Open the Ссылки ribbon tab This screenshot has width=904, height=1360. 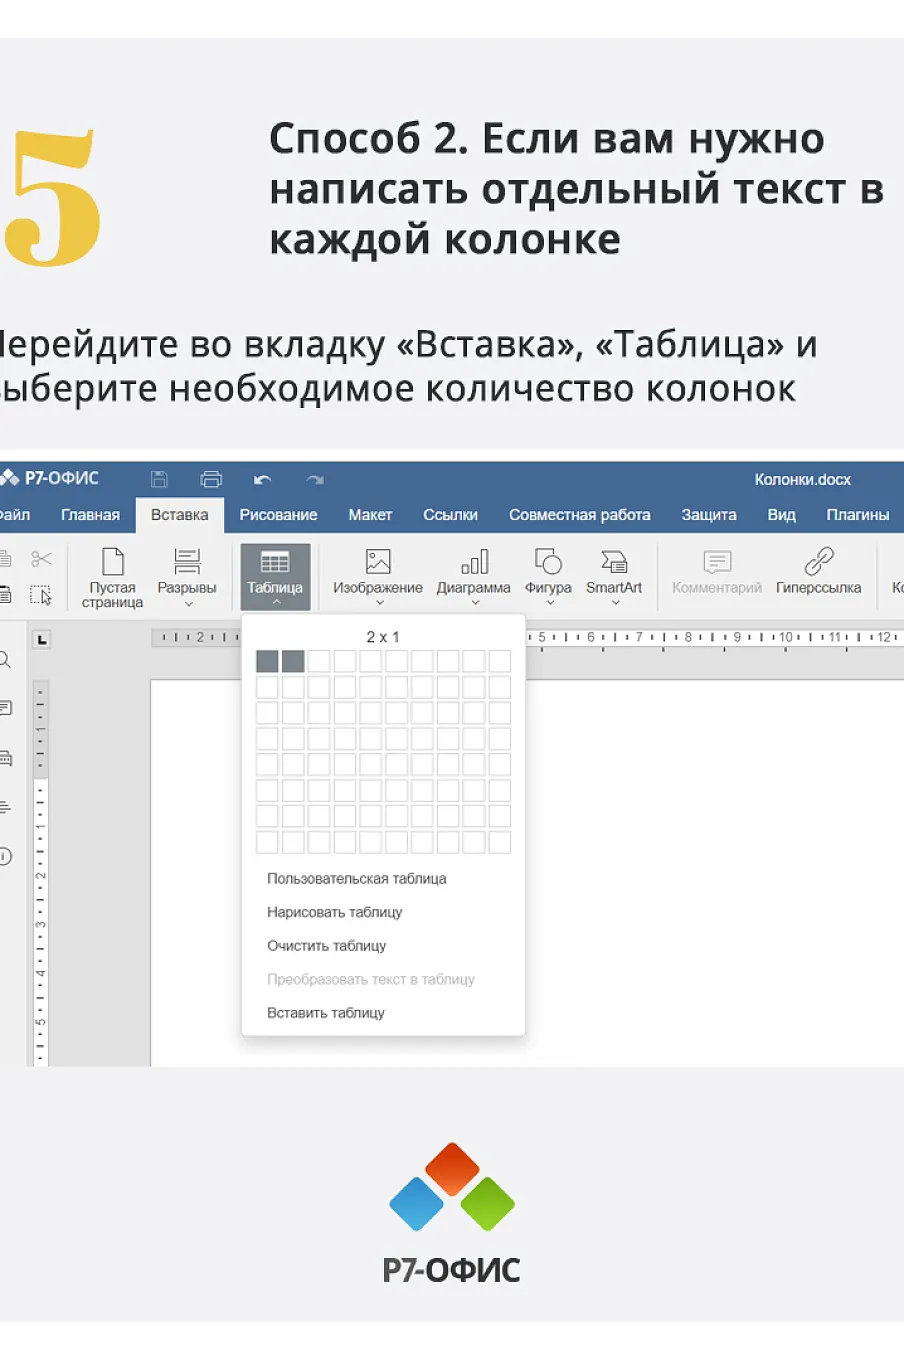(x=451, y=515)
